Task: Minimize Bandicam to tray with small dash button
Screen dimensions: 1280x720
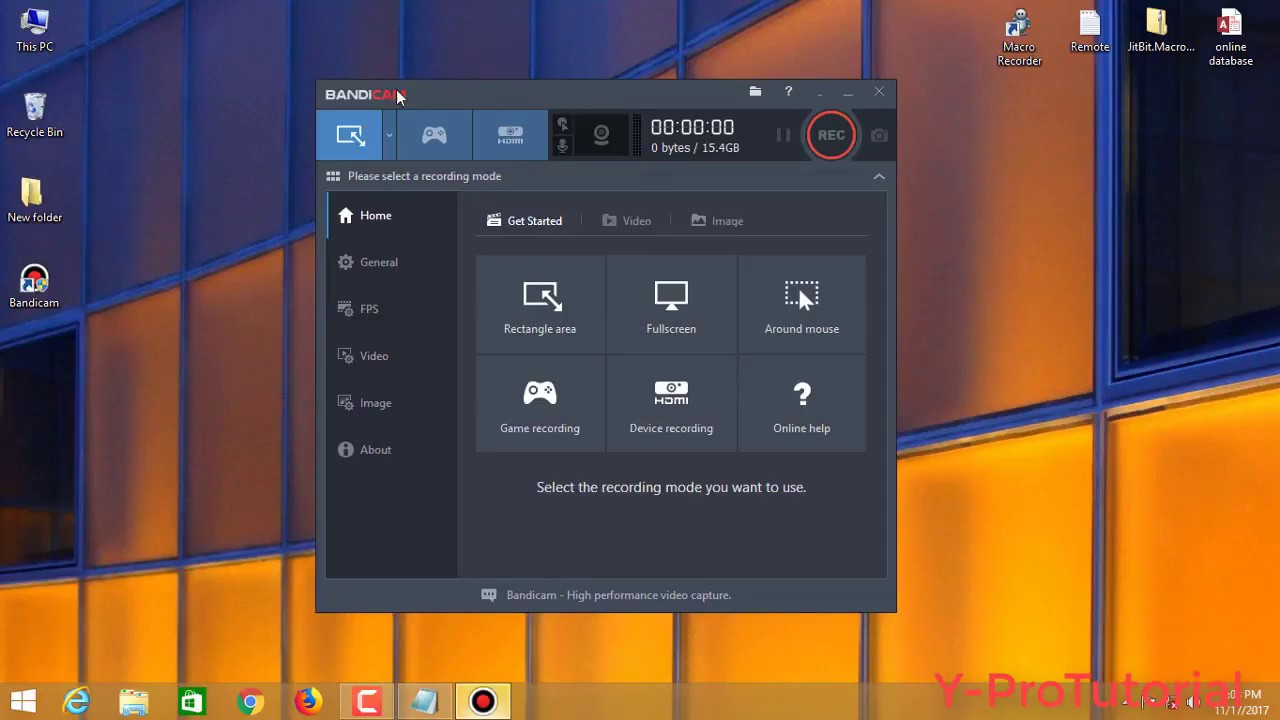Action: pyautogui.click(x=820, y=93)
